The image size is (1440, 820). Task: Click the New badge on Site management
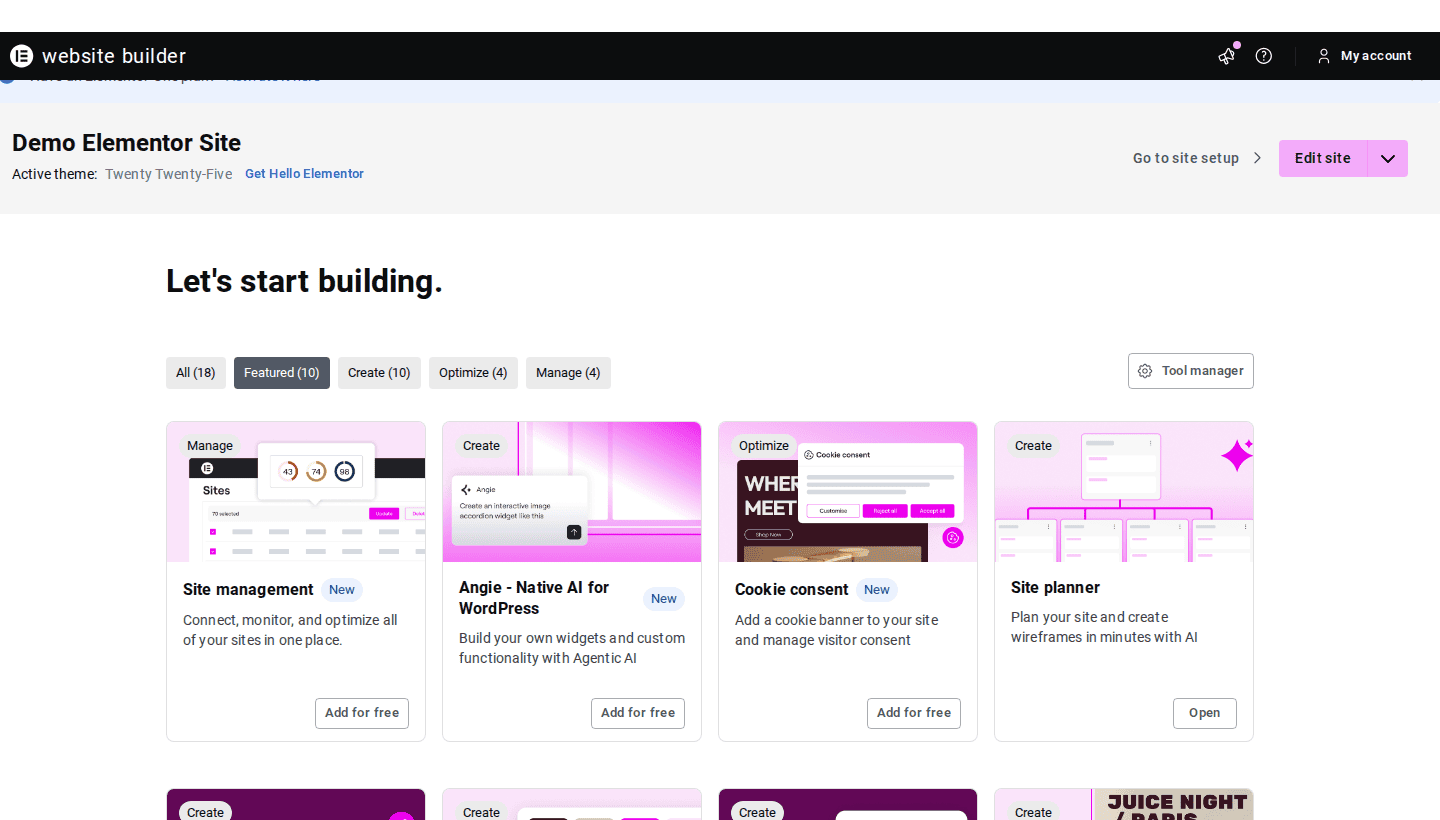point(342,590)
